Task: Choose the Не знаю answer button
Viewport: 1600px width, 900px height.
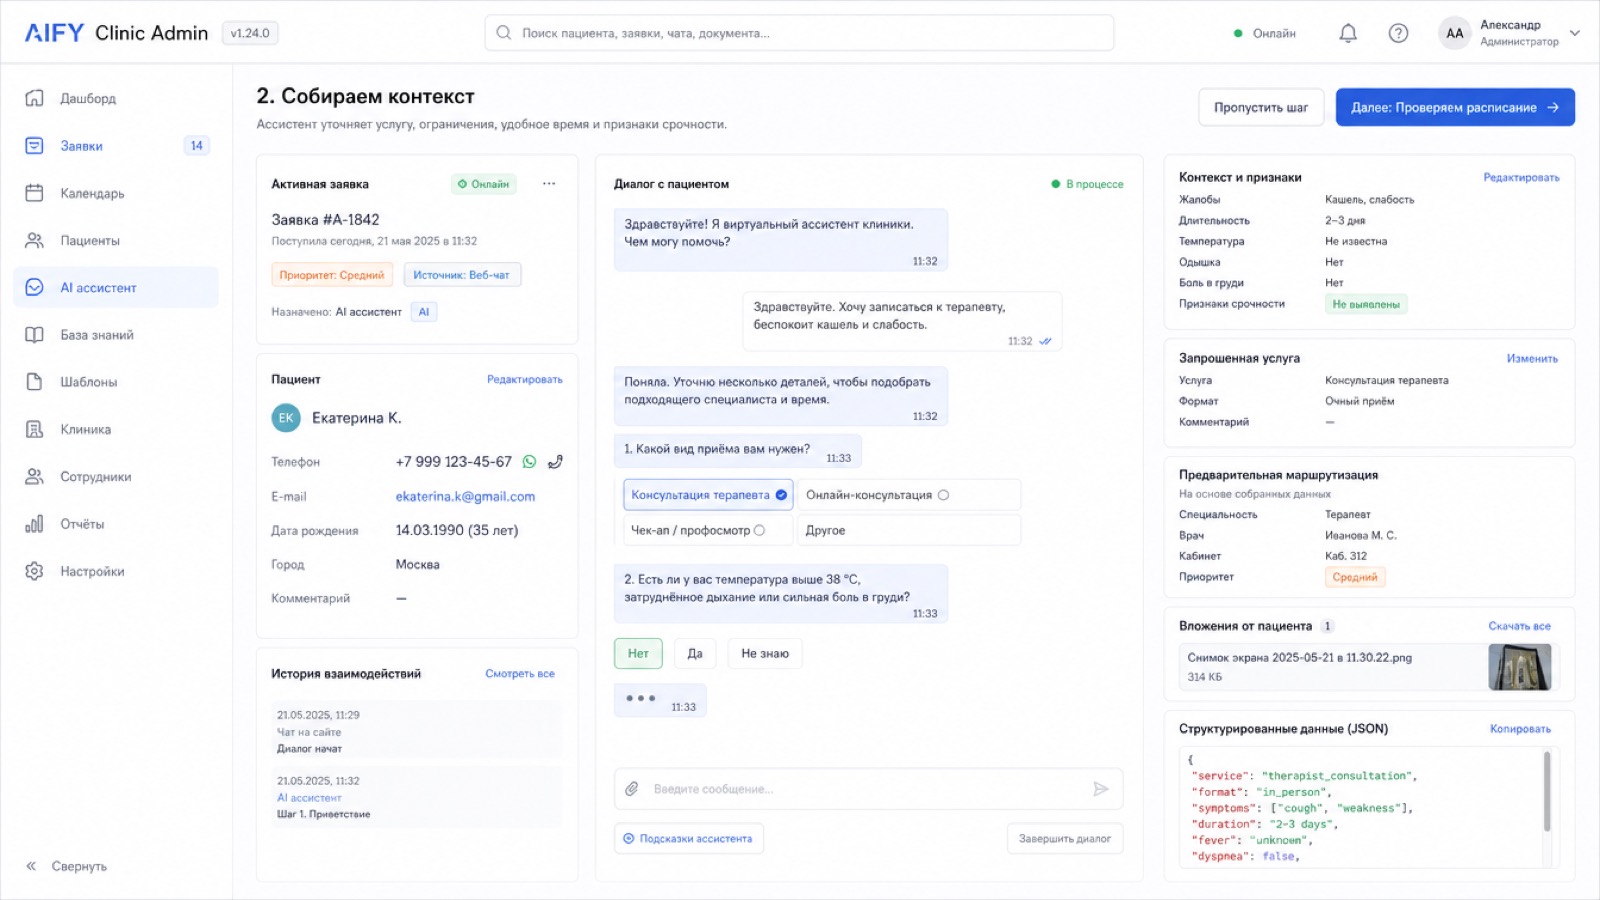Action: (765, 653)
